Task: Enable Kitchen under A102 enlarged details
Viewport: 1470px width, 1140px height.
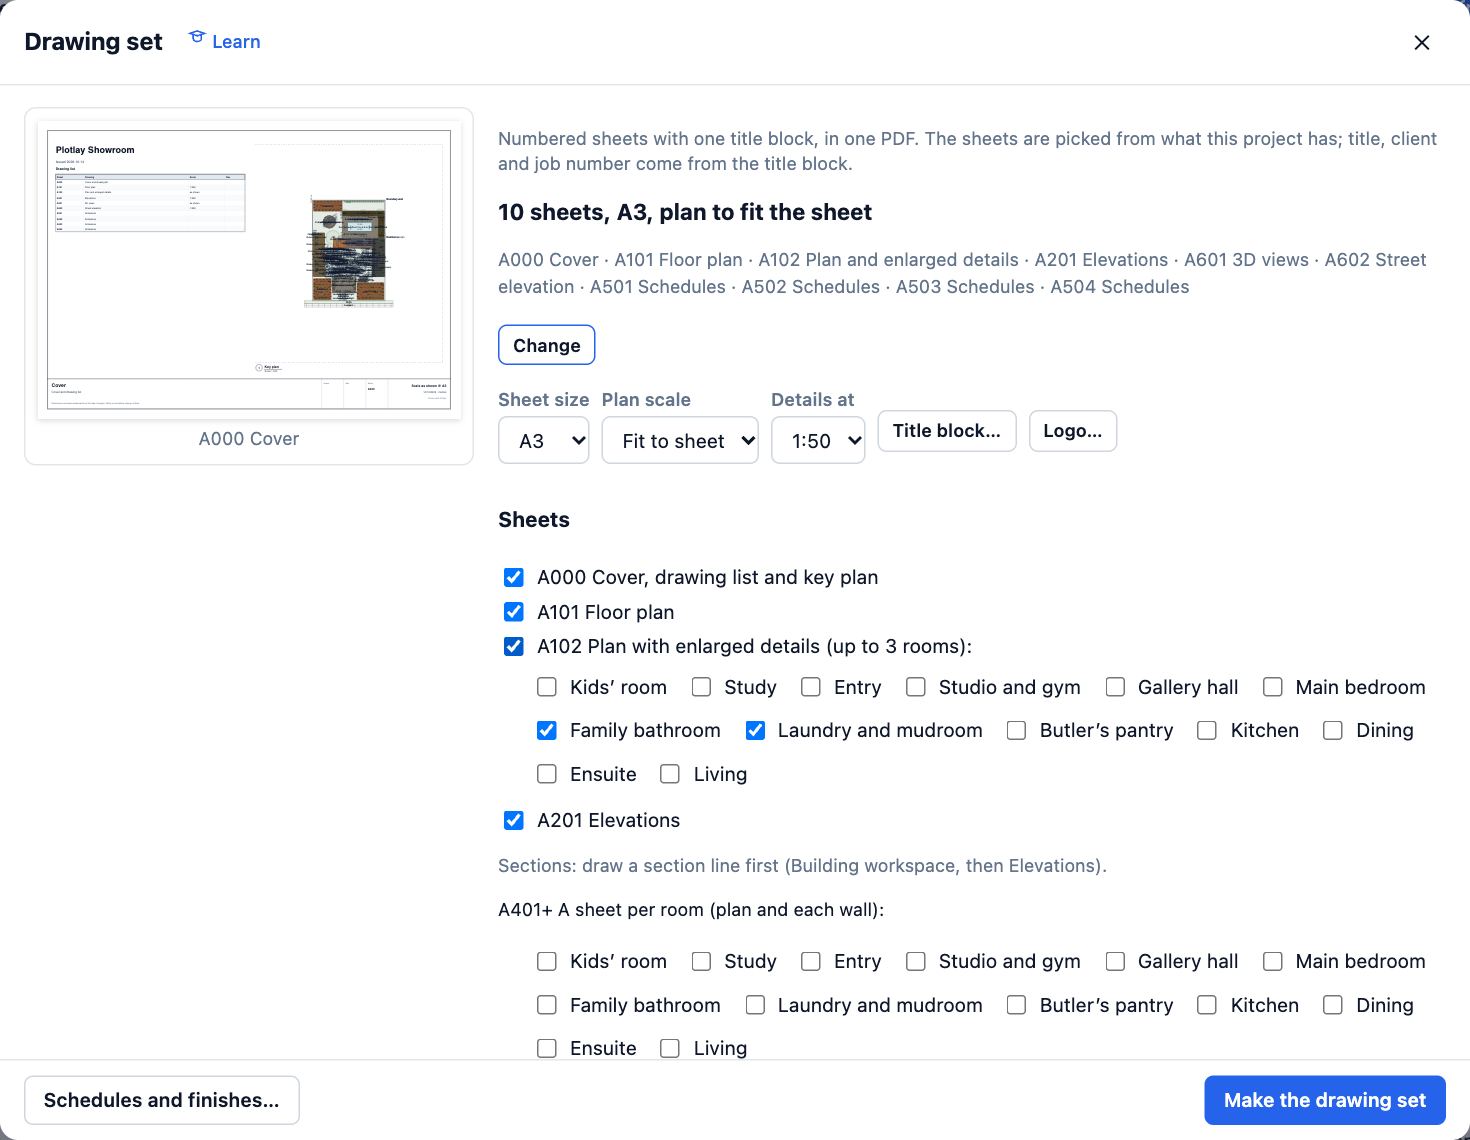Action: tap(1207, 730)
